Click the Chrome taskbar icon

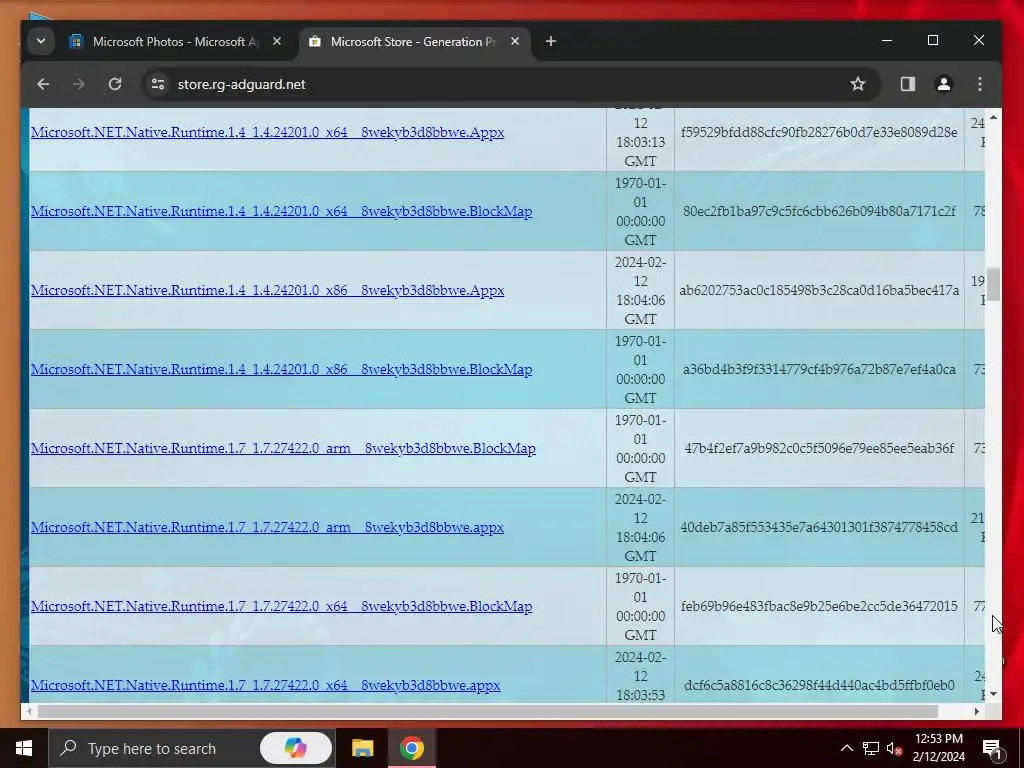411,748
